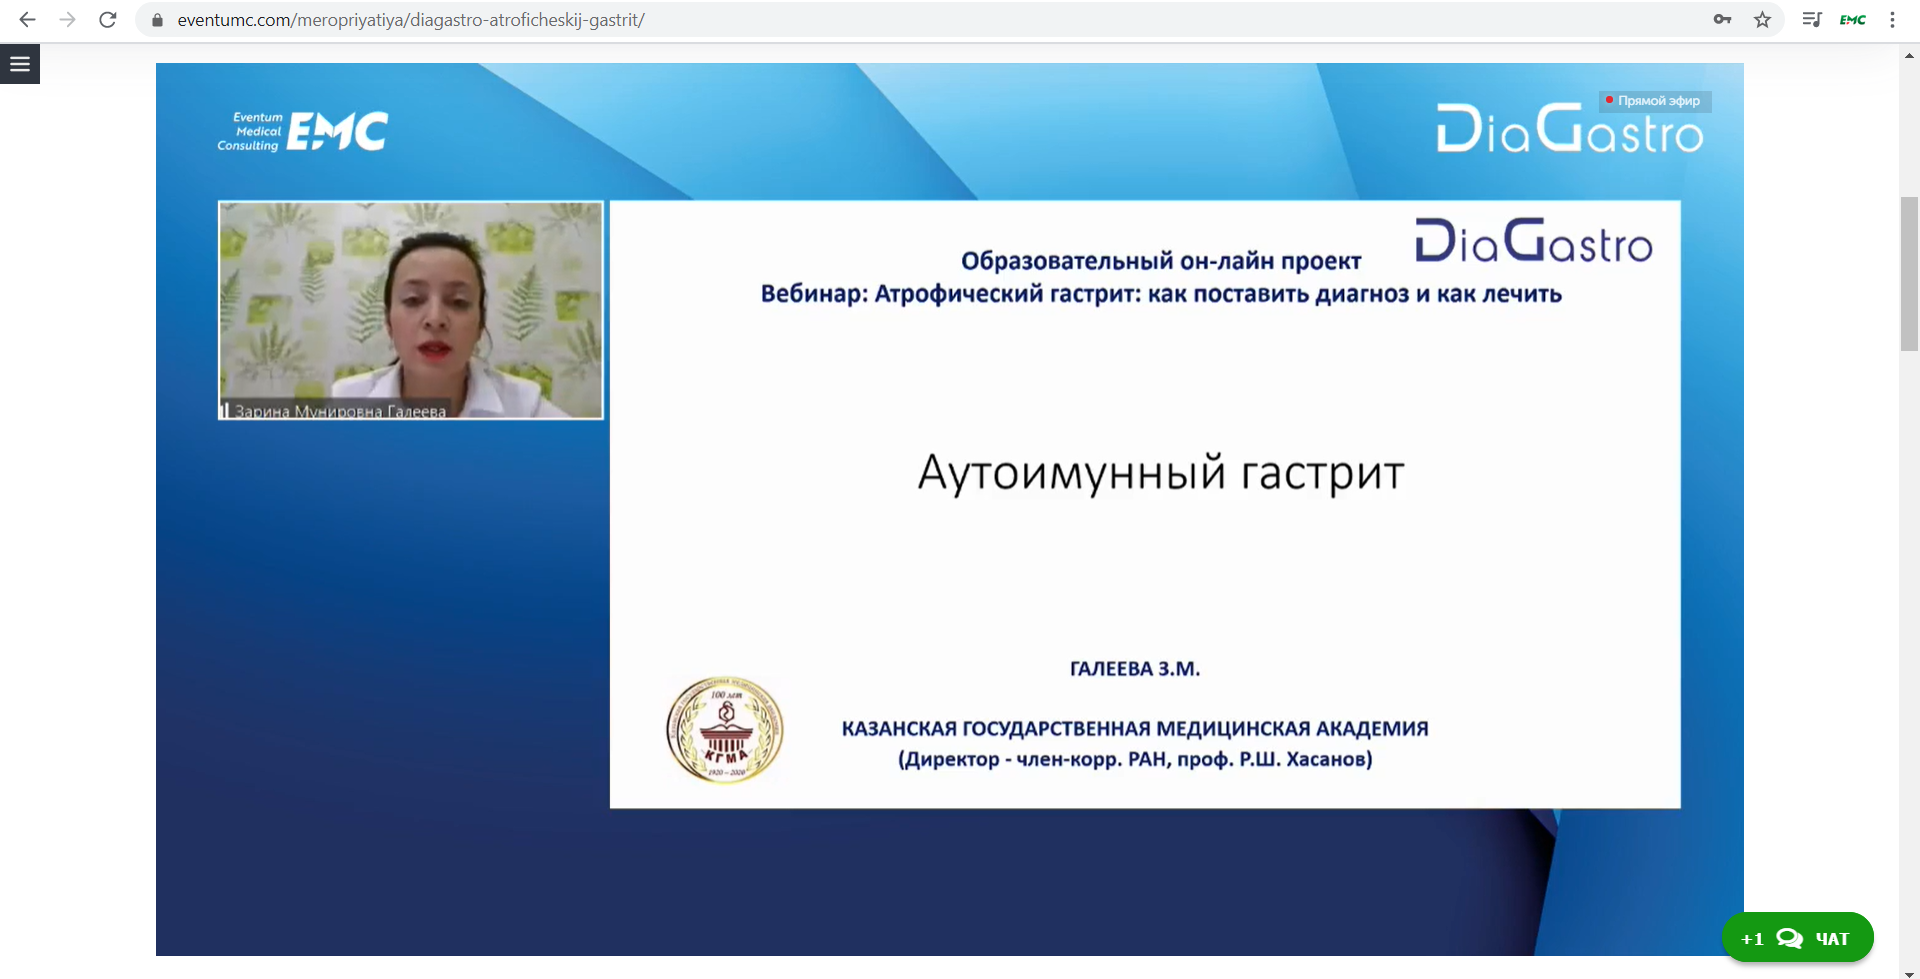Click the vertical scrollbar thumb
Screen dimensions: 1920x979
point(1909,274)
